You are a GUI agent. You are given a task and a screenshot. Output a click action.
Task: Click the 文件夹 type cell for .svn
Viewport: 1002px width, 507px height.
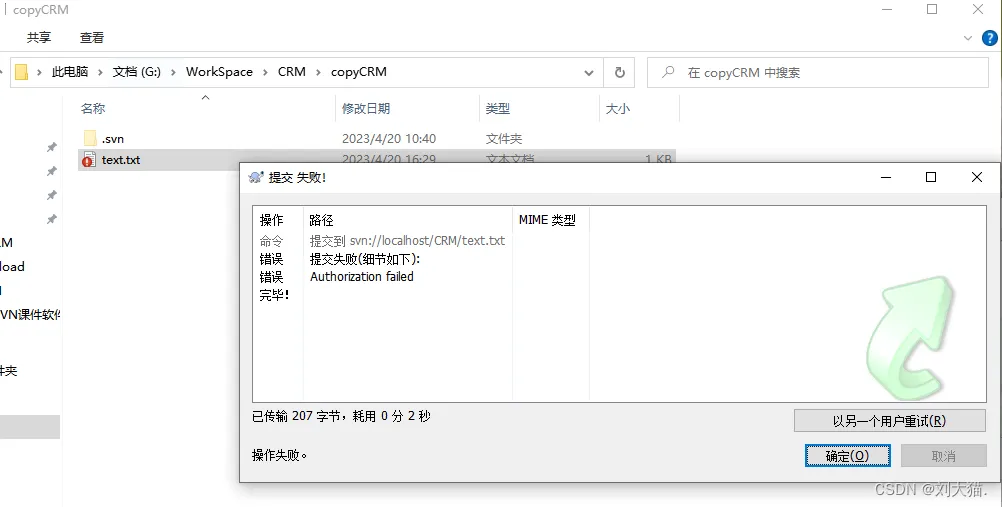504,139
